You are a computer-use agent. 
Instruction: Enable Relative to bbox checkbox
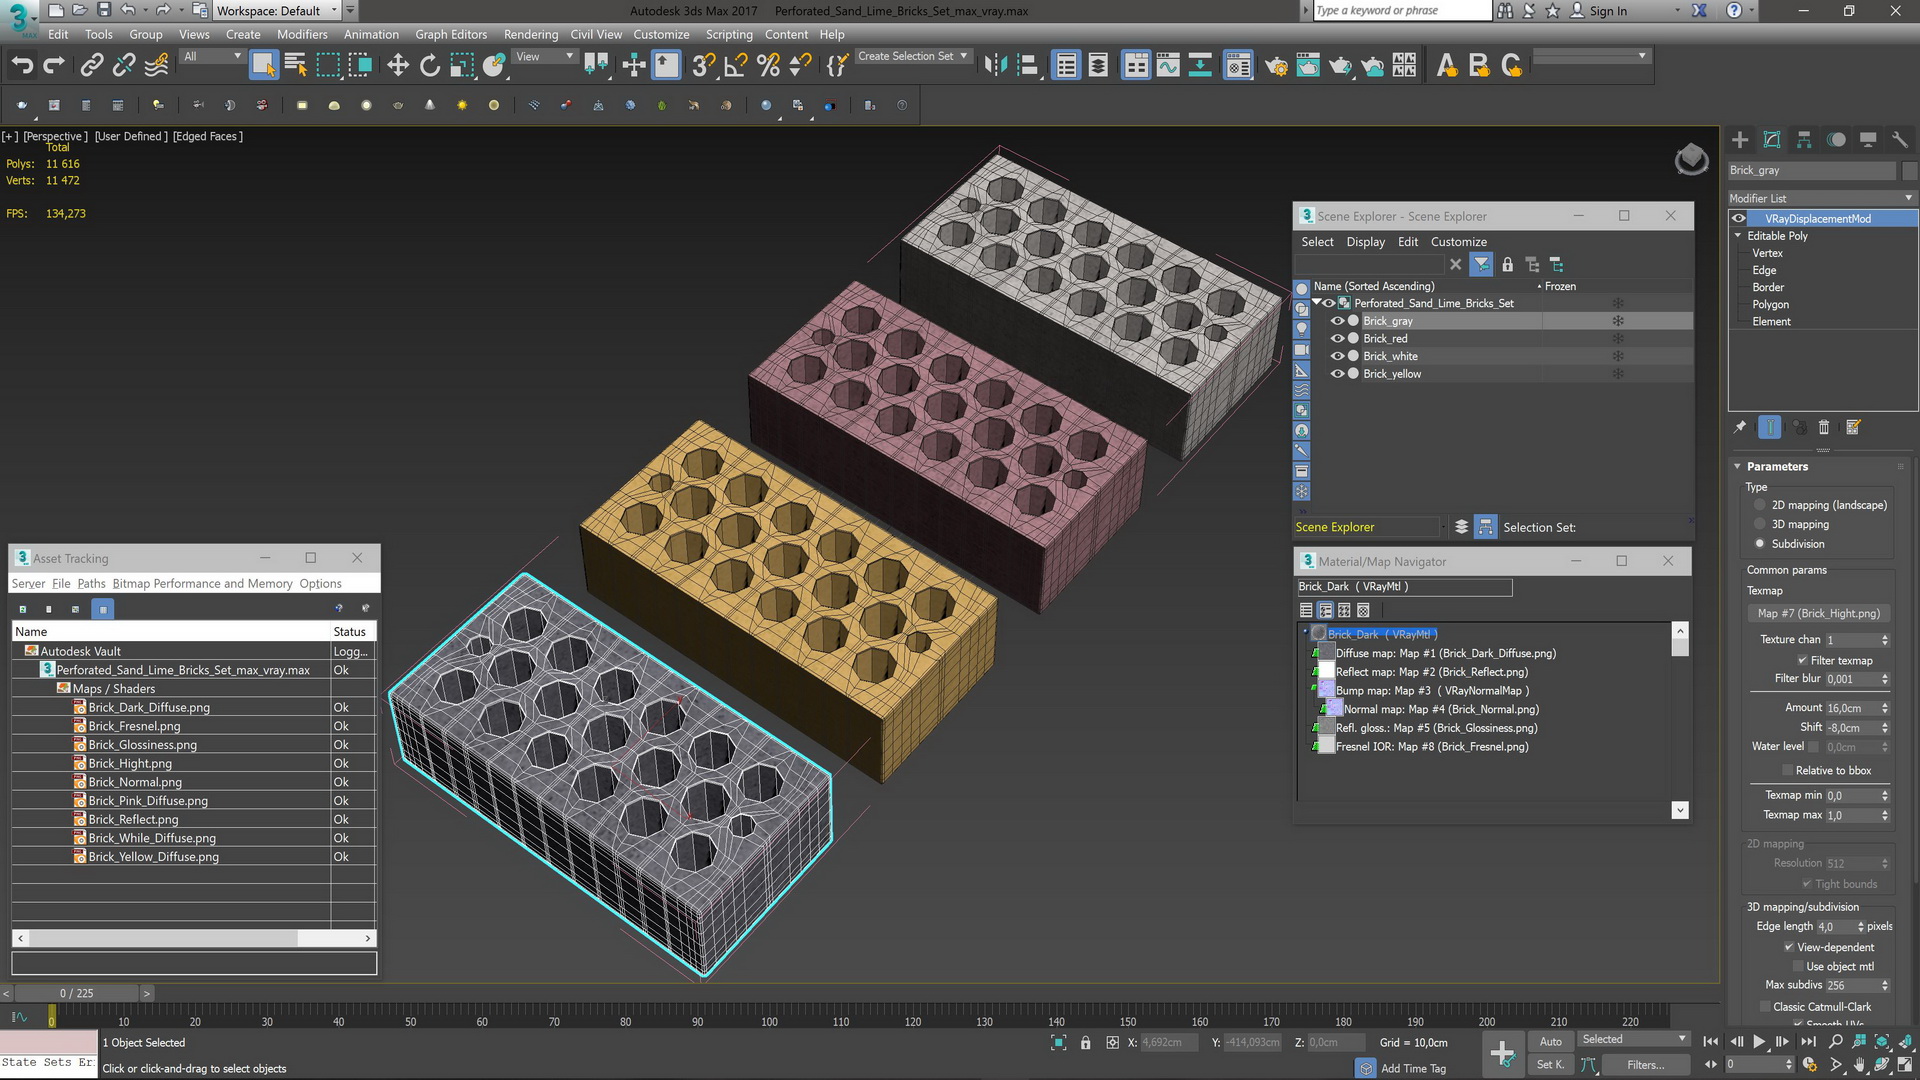(x=1788, y=771)
